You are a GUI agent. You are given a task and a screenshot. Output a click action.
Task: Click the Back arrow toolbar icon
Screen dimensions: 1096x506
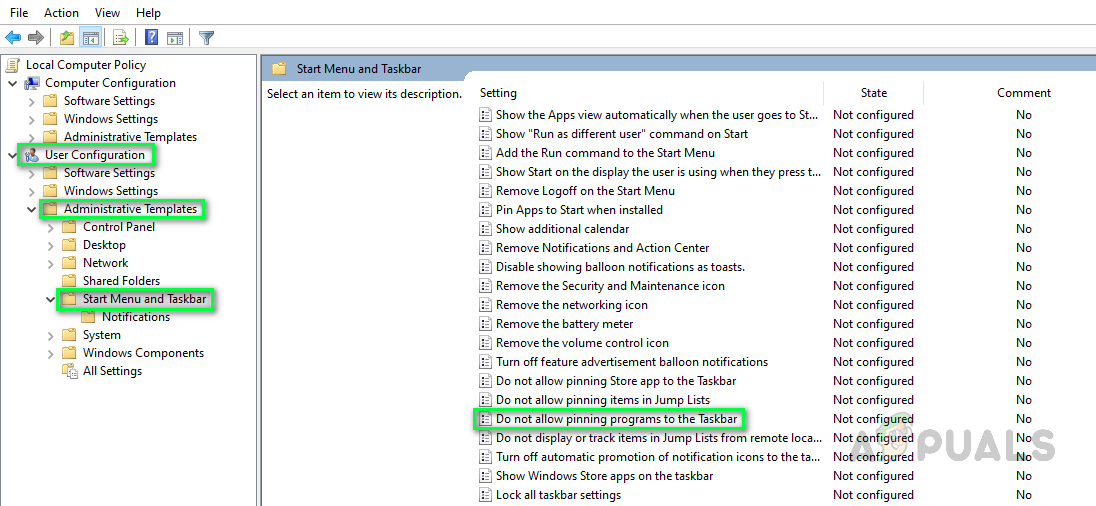13,37
